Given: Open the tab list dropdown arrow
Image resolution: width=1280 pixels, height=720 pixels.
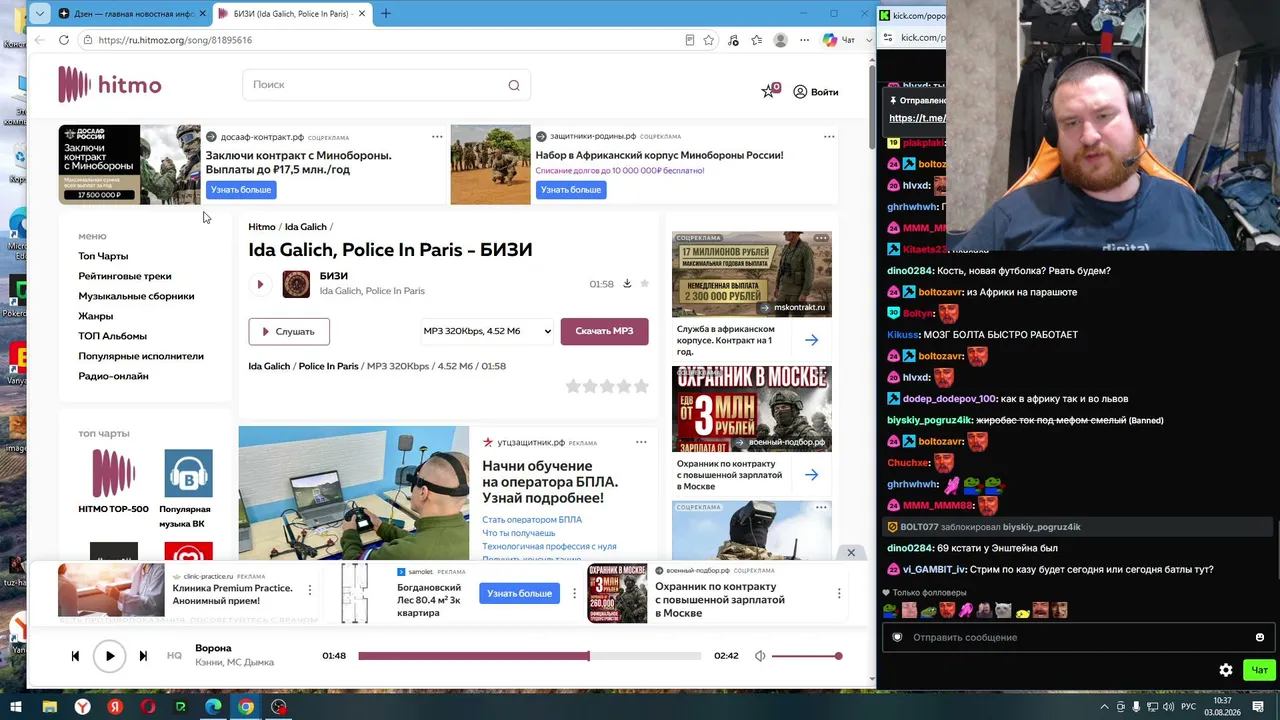Looking at the screenshot, I should pyautogui.click(x=39, y=13).
